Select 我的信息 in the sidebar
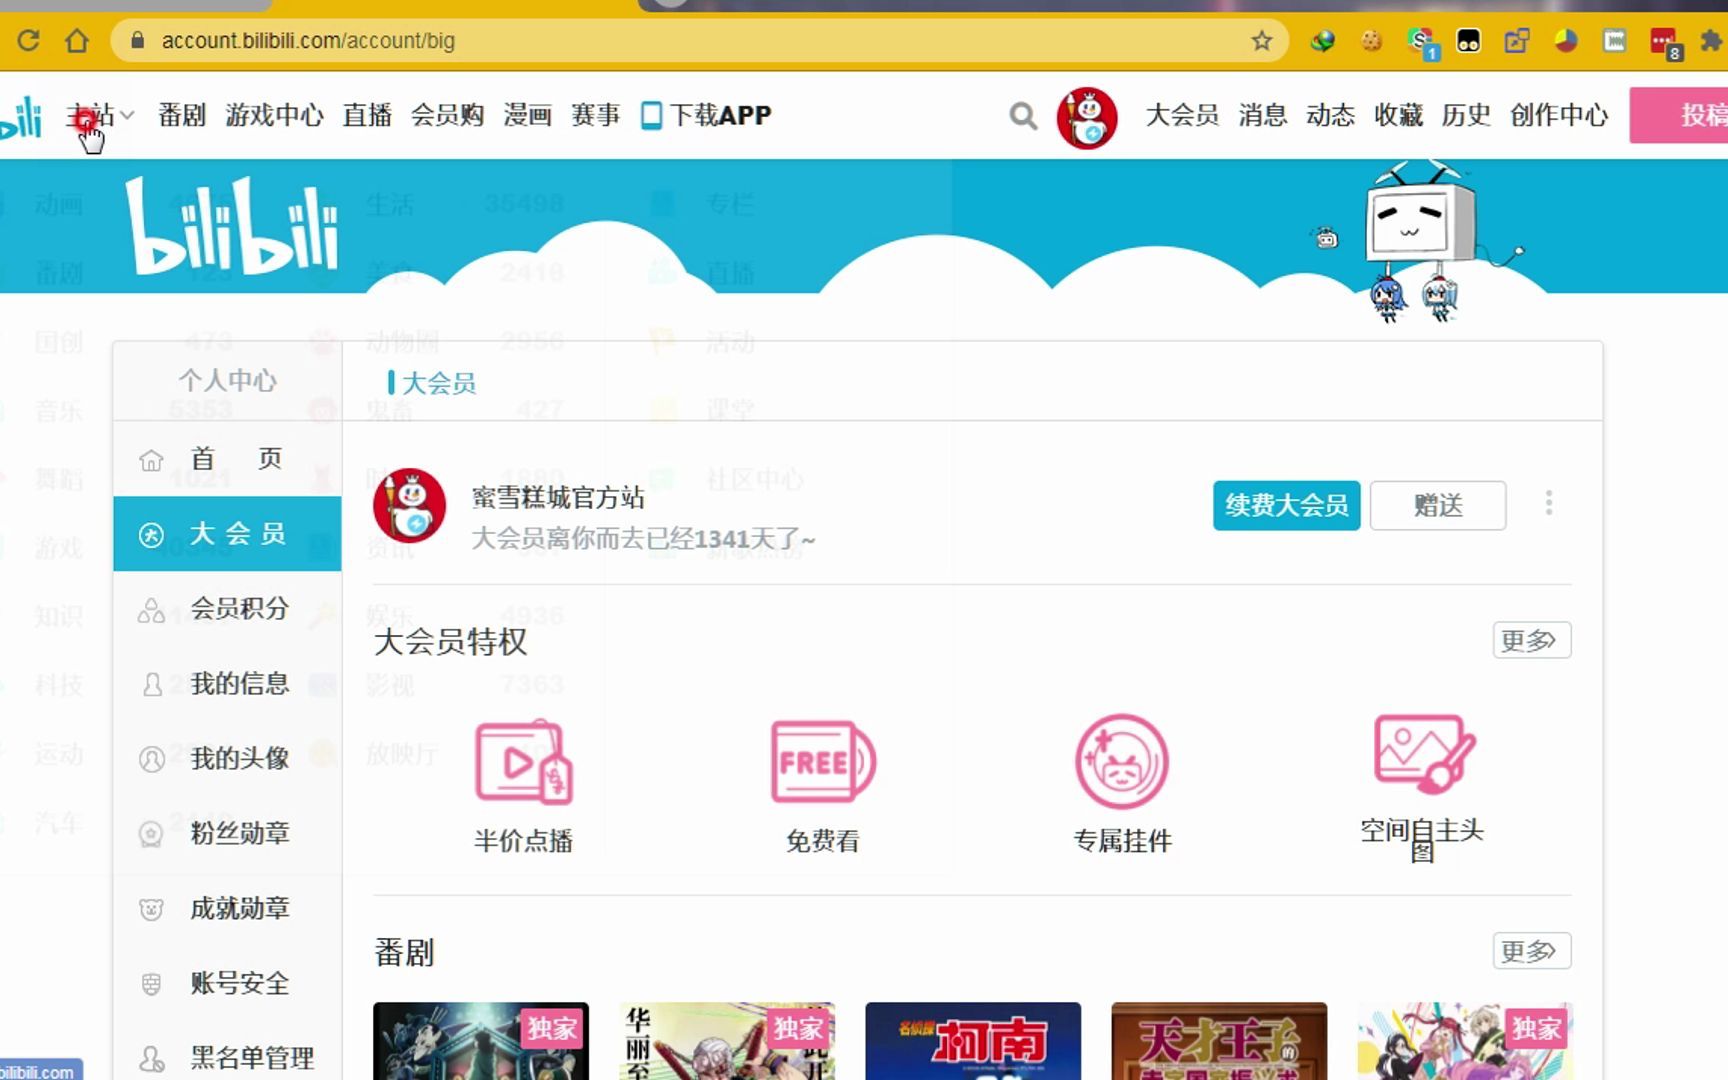The height and width of the screenshot is (1080, 1728). (x=227, y=684)
